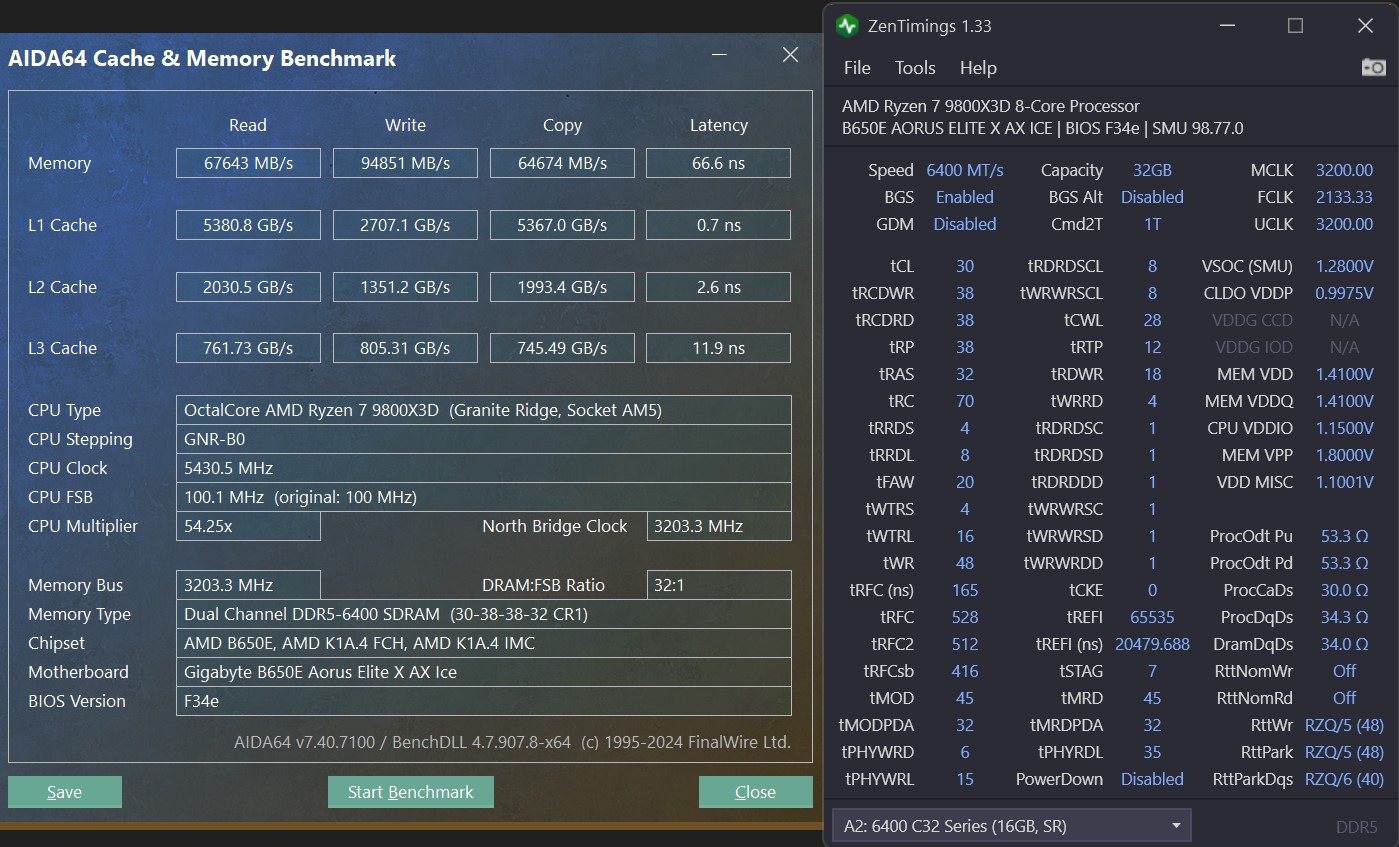Open the Help menu in ZenTimings
This screenshot has height=847, width=1399.
pyautogui.click(x=977, y=67)
